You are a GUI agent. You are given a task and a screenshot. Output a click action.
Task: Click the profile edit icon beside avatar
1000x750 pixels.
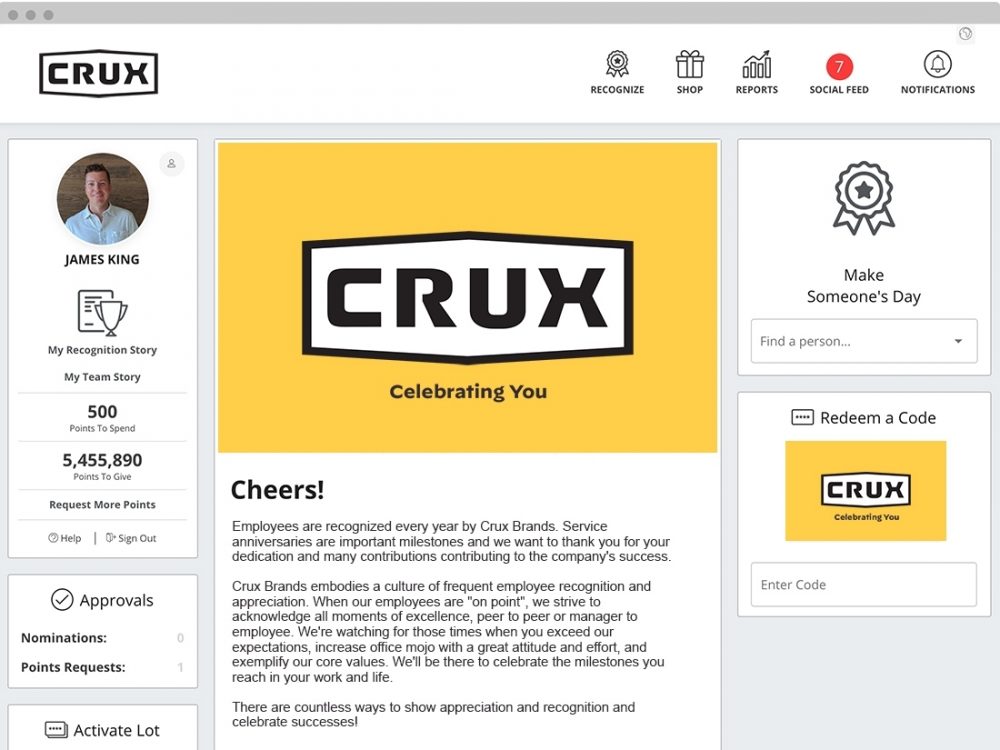[172, 164]
